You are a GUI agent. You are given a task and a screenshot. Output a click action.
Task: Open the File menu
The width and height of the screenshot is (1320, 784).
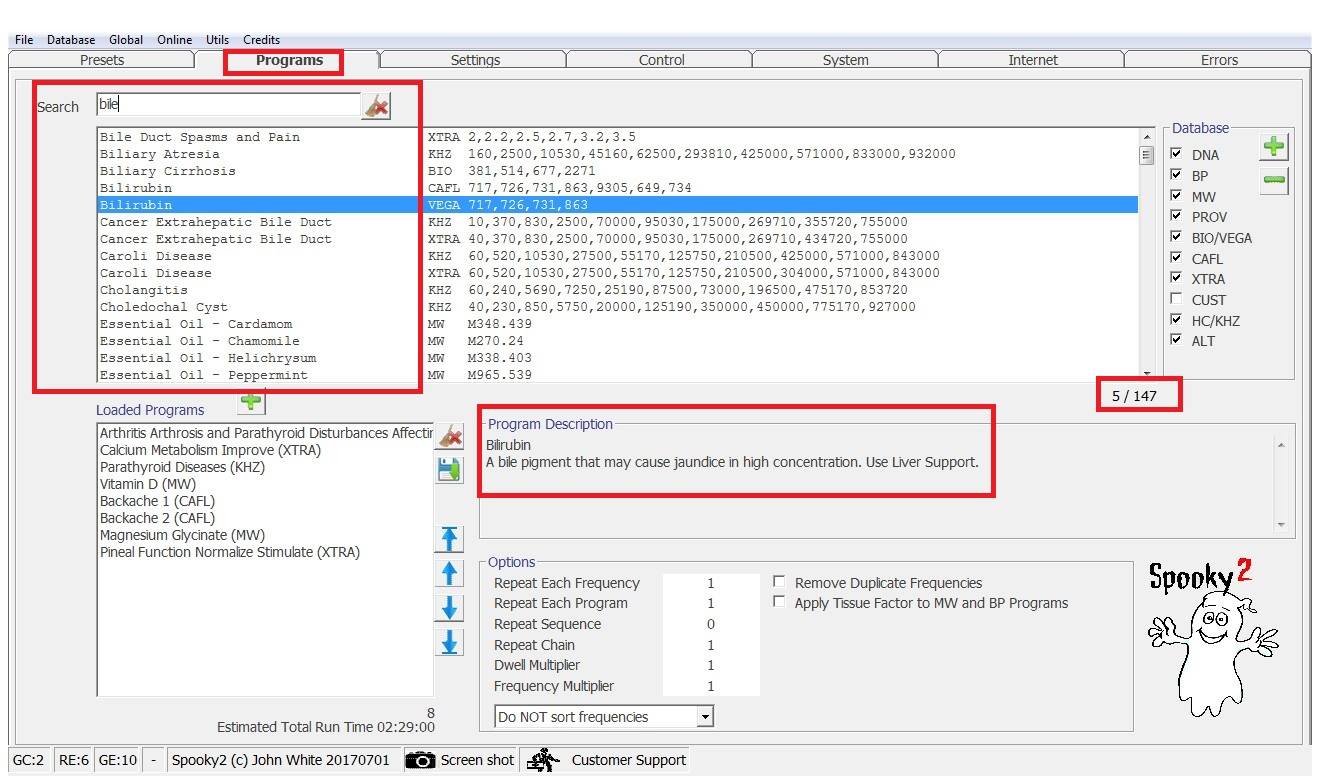coord(24,40)
